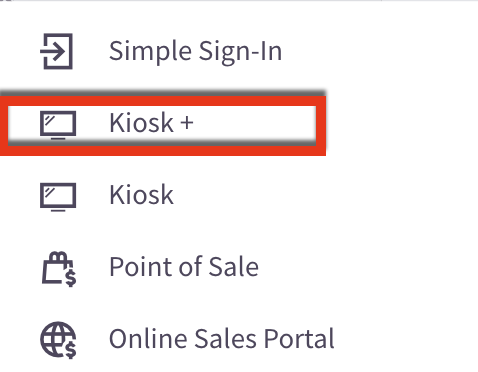Screen dimensions: 478x372
Task: Click the word Portal in the last entry
Action: tap(299, 339)
